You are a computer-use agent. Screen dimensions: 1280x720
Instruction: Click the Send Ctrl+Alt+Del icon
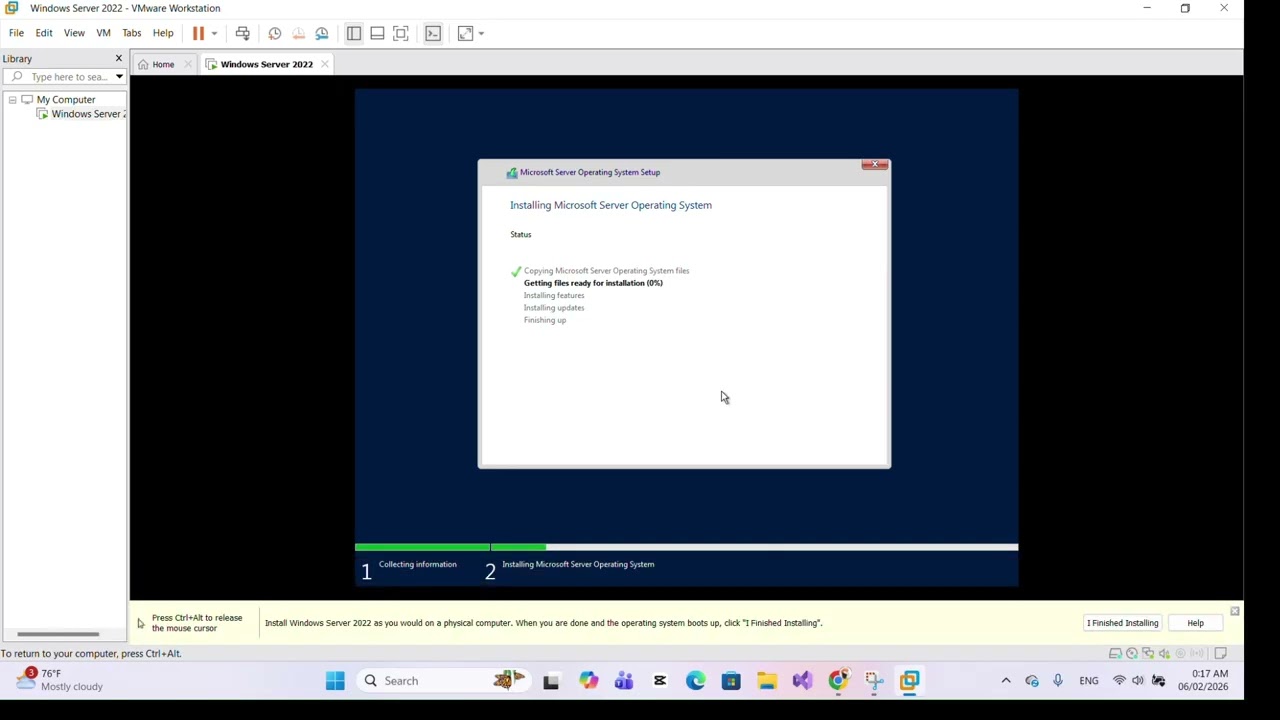pos(242,33)
